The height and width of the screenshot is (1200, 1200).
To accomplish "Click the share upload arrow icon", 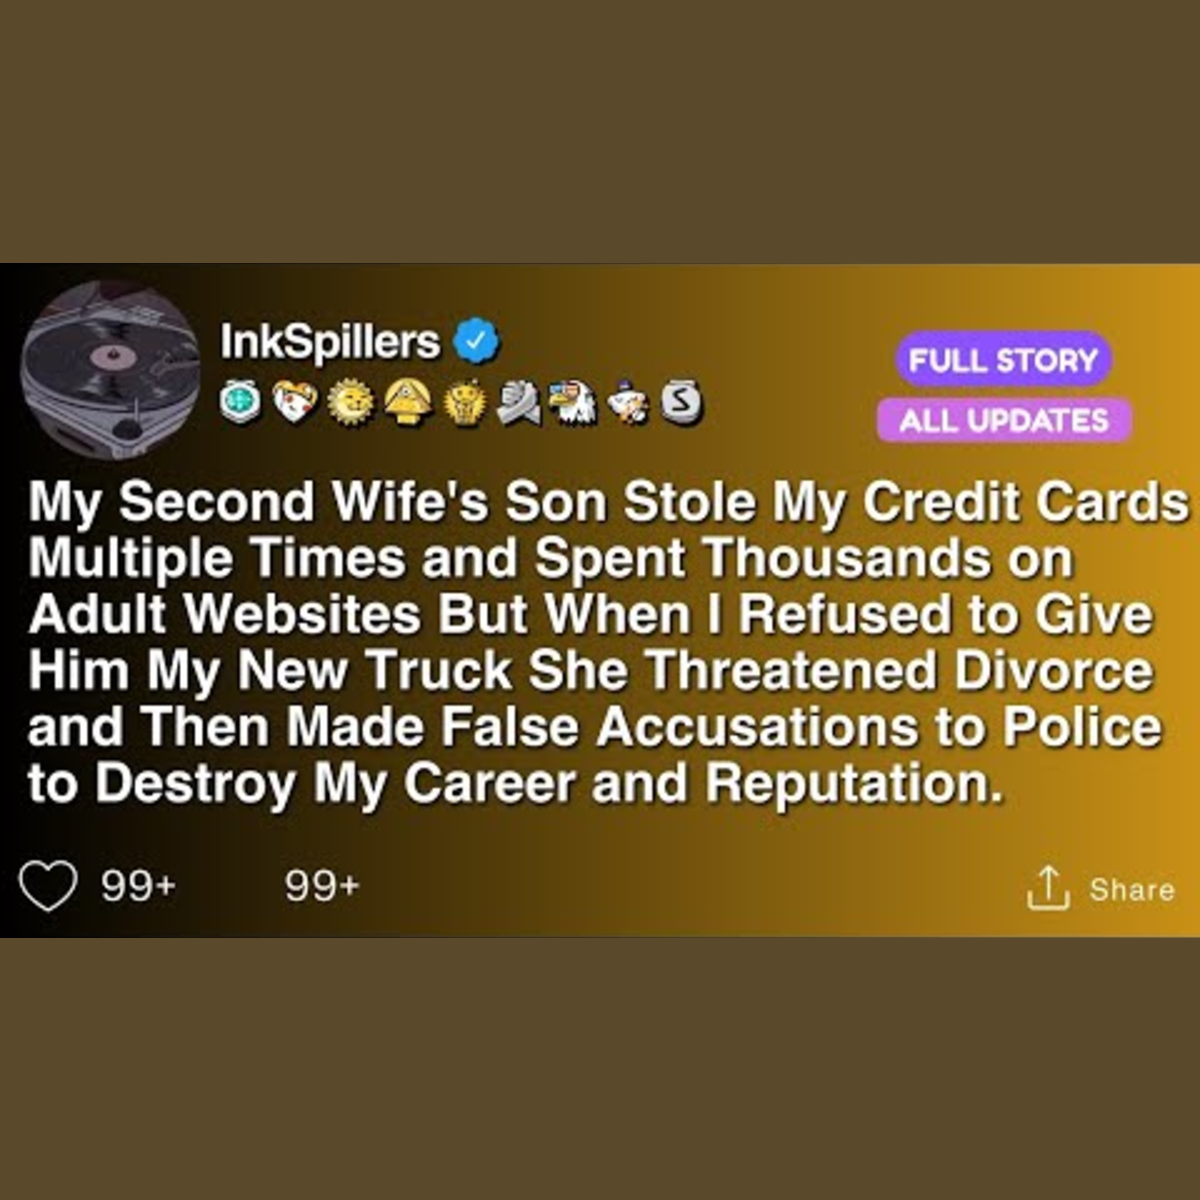I will coord(1048,888).
